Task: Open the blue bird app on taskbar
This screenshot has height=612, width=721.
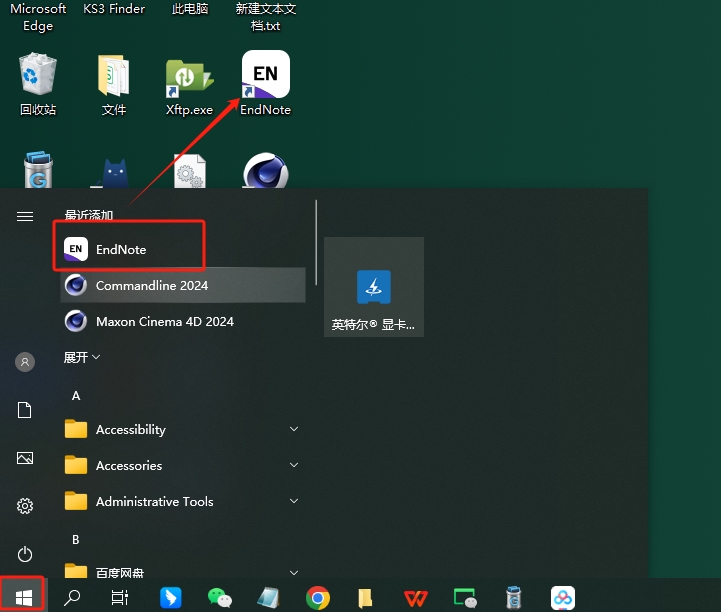Action: [x=171, y=598]
